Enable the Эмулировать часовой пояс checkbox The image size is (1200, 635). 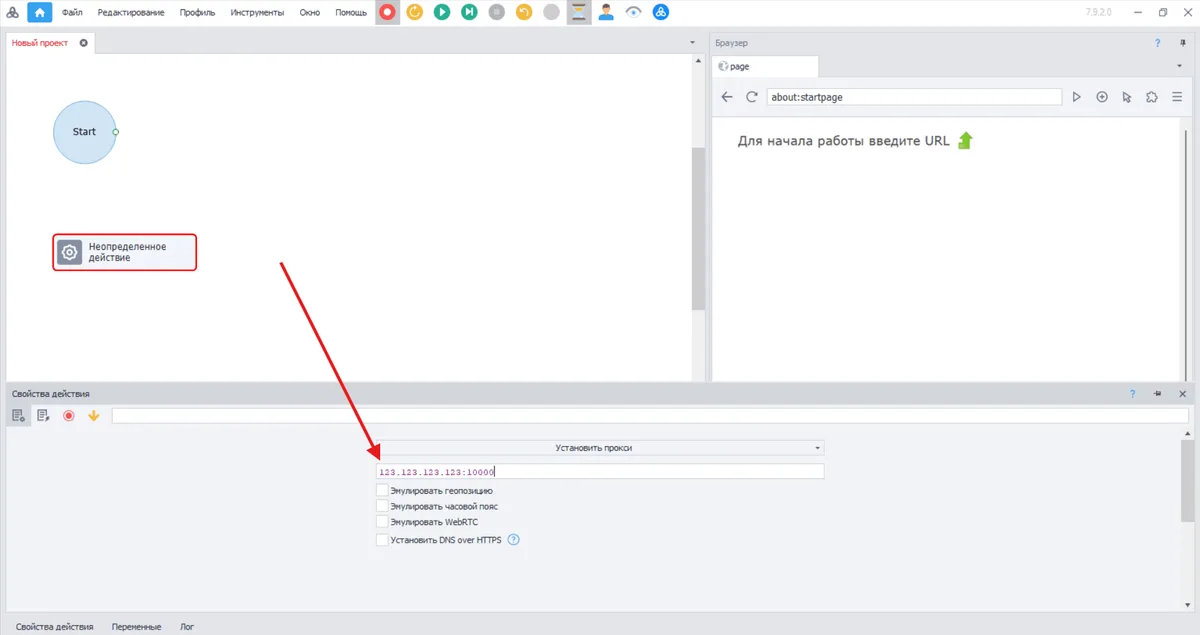382,506
